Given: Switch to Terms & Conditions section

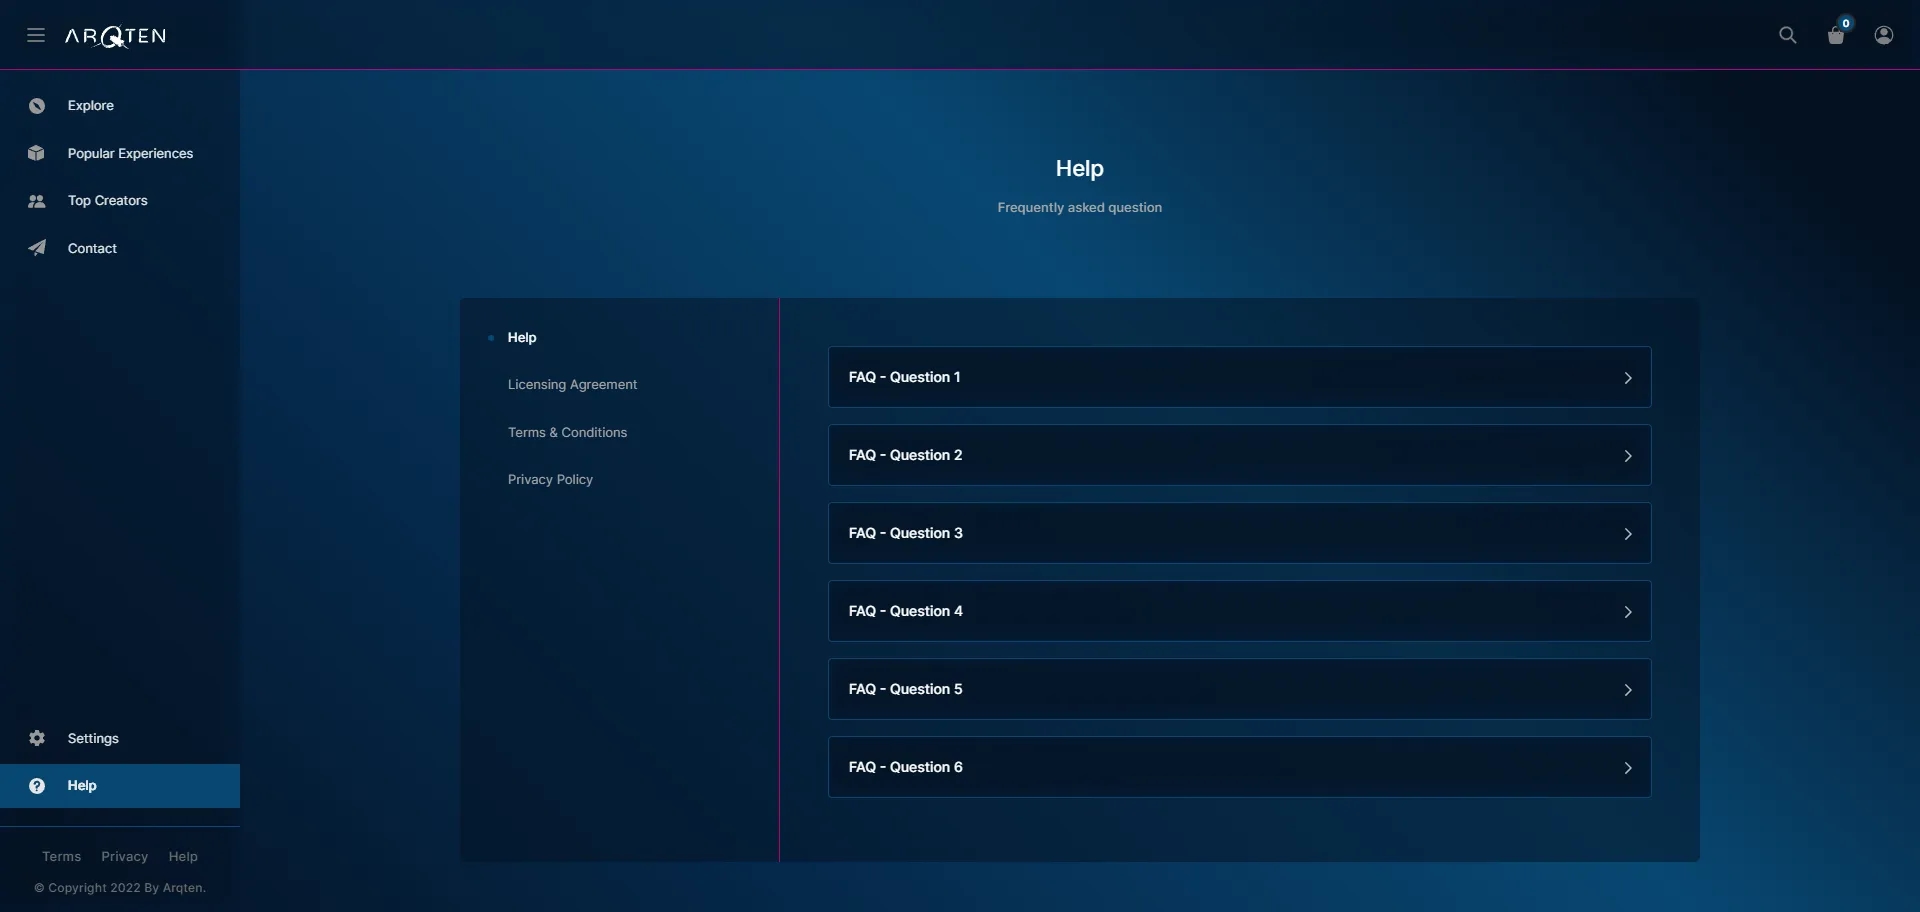Looking at the screenshot, I should [x=567, y=433].
